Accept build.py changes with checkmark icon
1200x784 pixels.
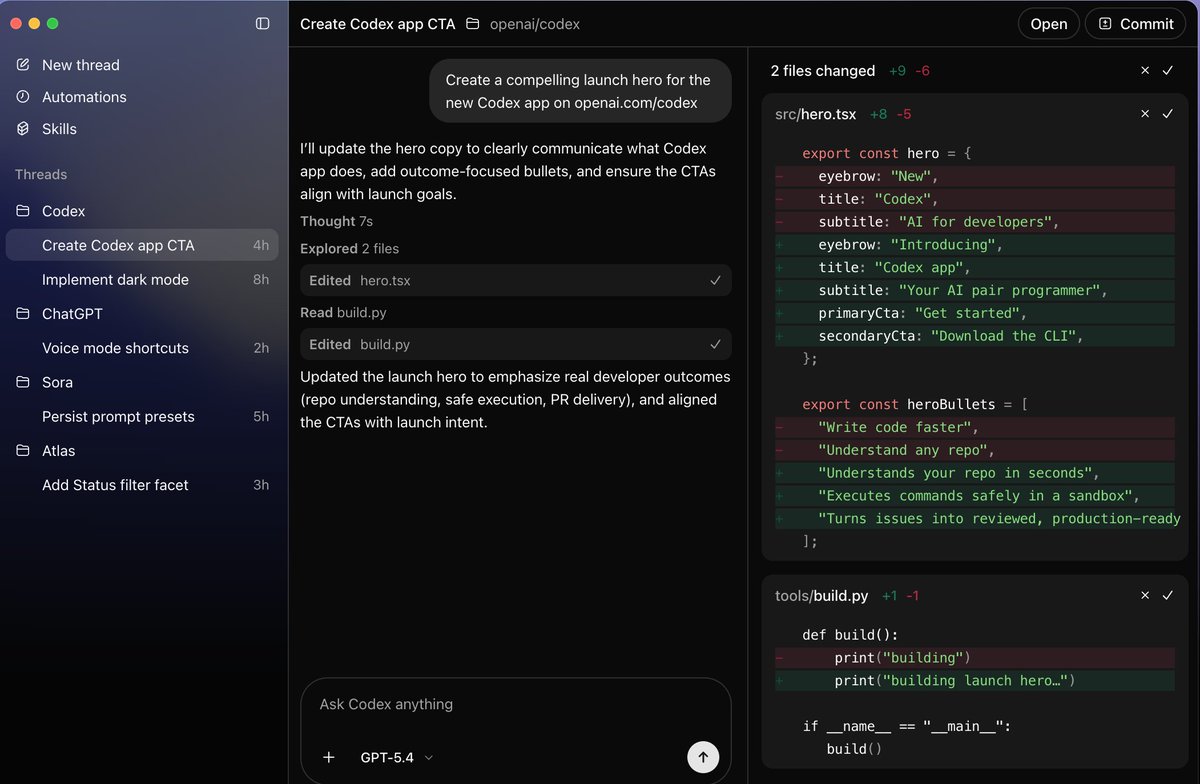pyautogui.click(x=1167, y=595)
